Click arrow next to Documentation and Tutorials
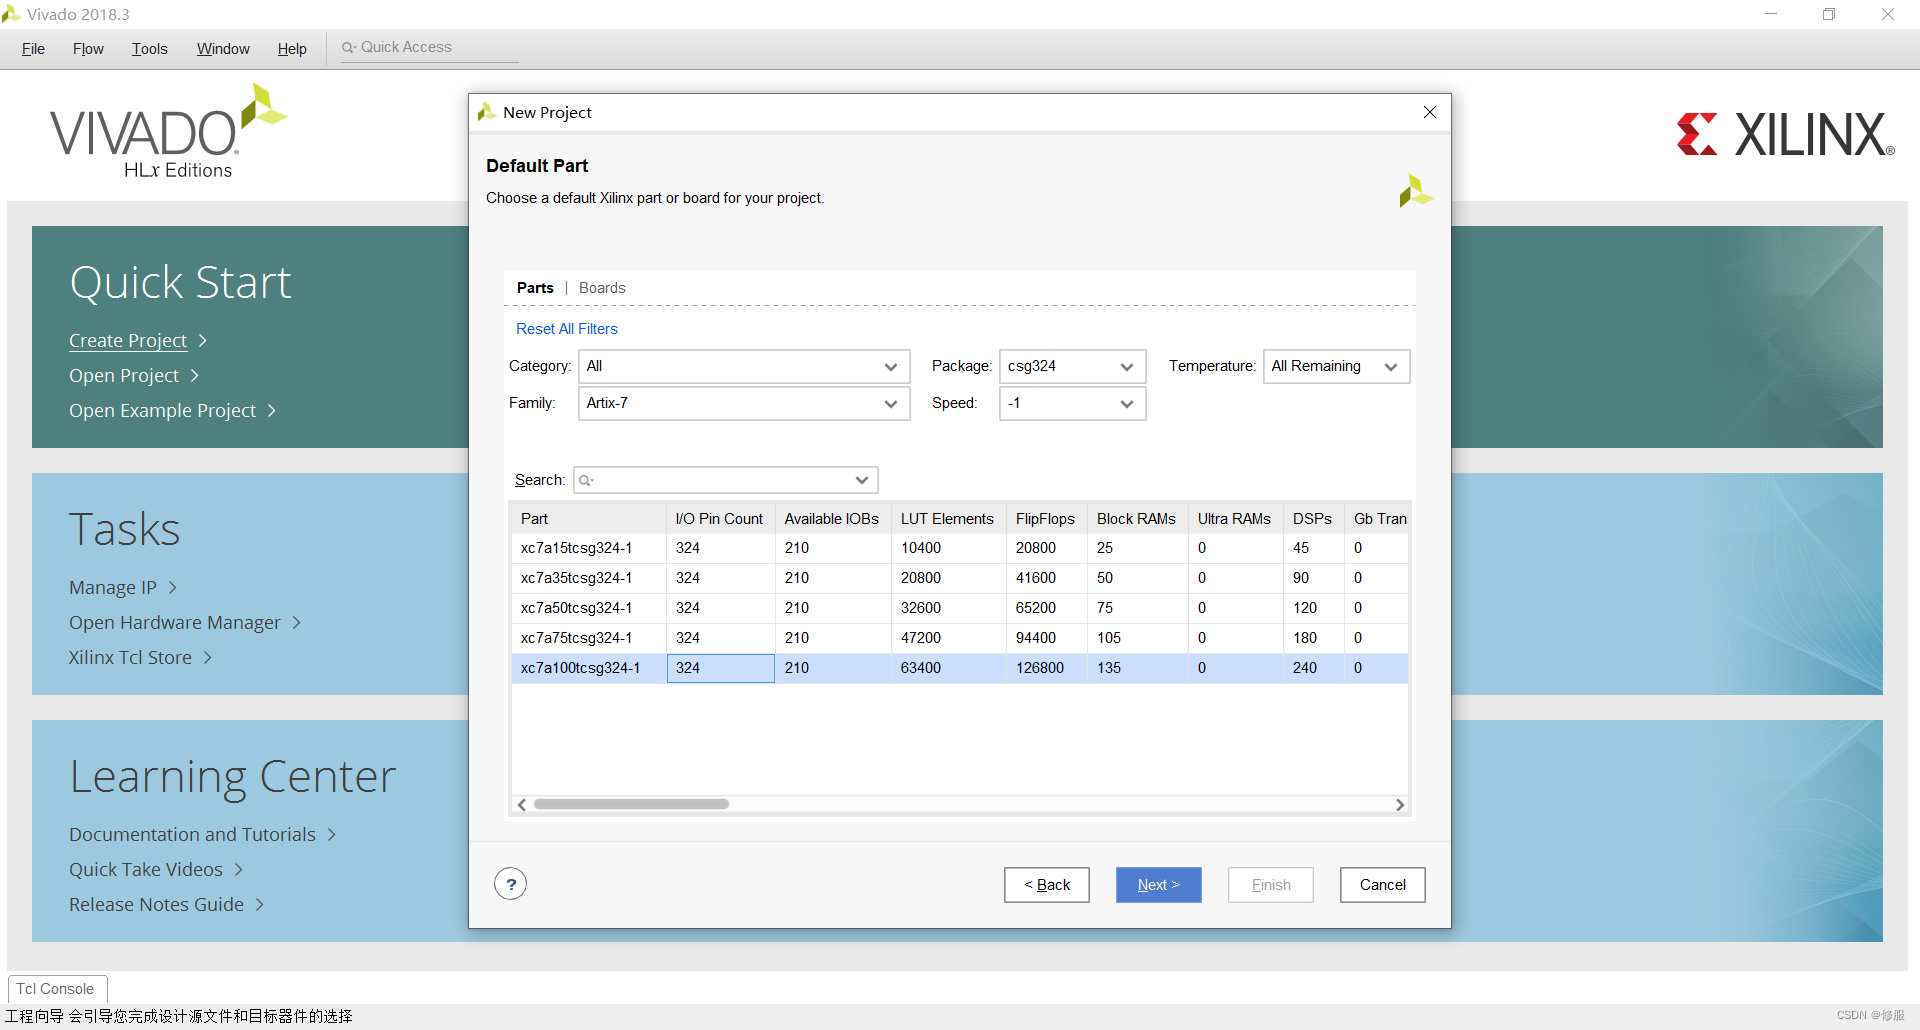 point(332,835)
